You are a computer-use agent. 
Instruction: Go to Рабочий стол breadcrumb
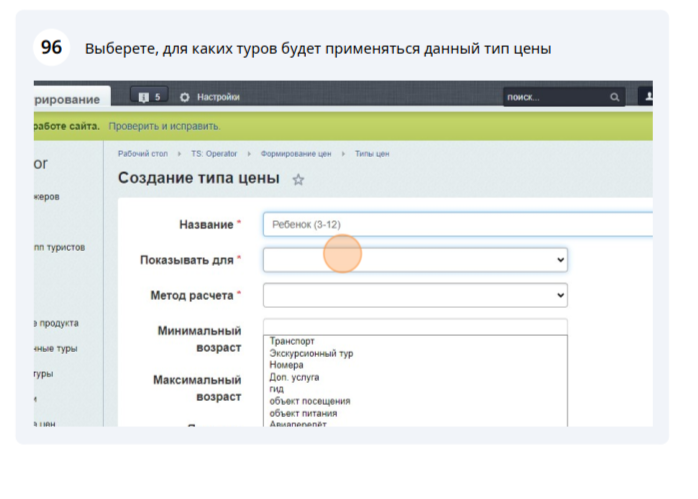[x=142, y=154]
